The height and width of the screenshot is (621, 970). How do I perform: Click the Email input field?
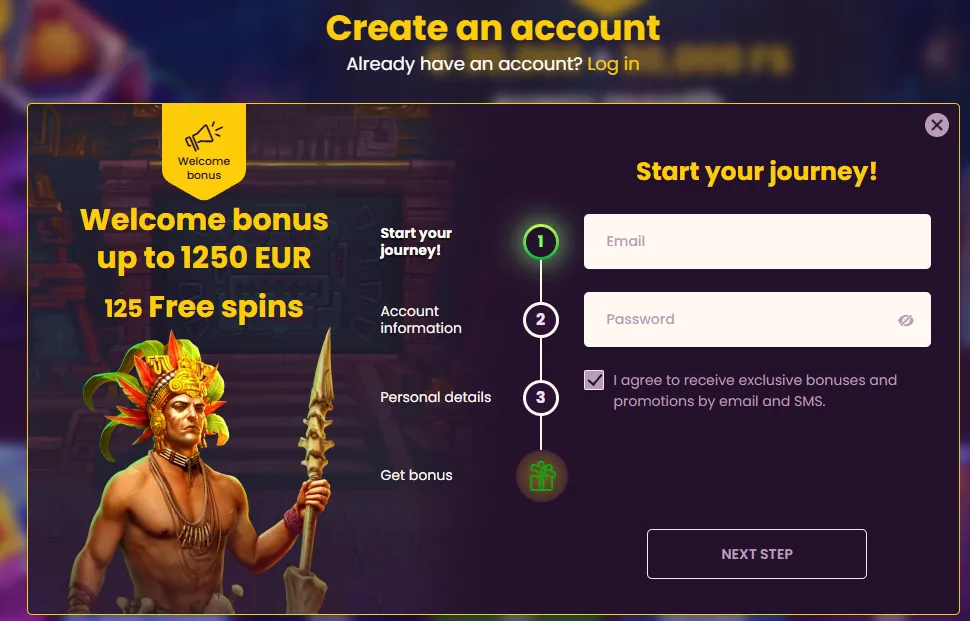(x=757, y=241)
